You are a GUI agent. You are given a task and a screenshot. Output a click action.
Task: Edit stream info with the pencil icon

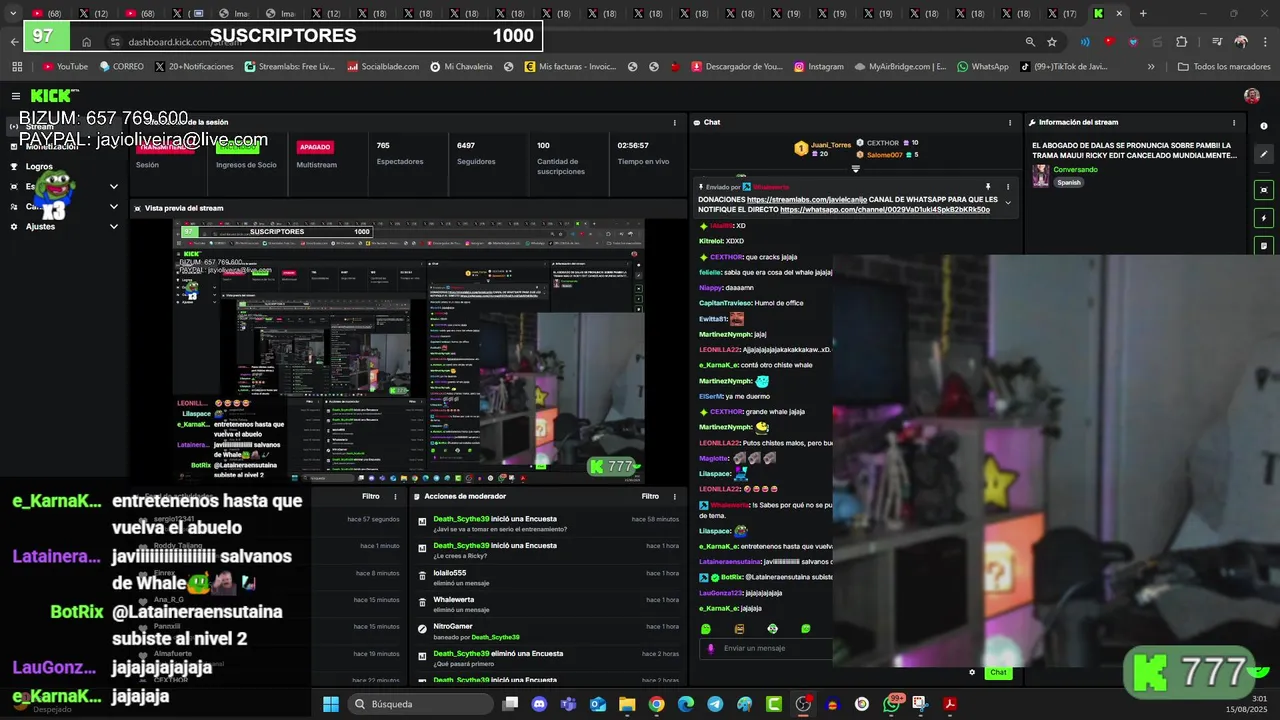[x=1264, y=154]
